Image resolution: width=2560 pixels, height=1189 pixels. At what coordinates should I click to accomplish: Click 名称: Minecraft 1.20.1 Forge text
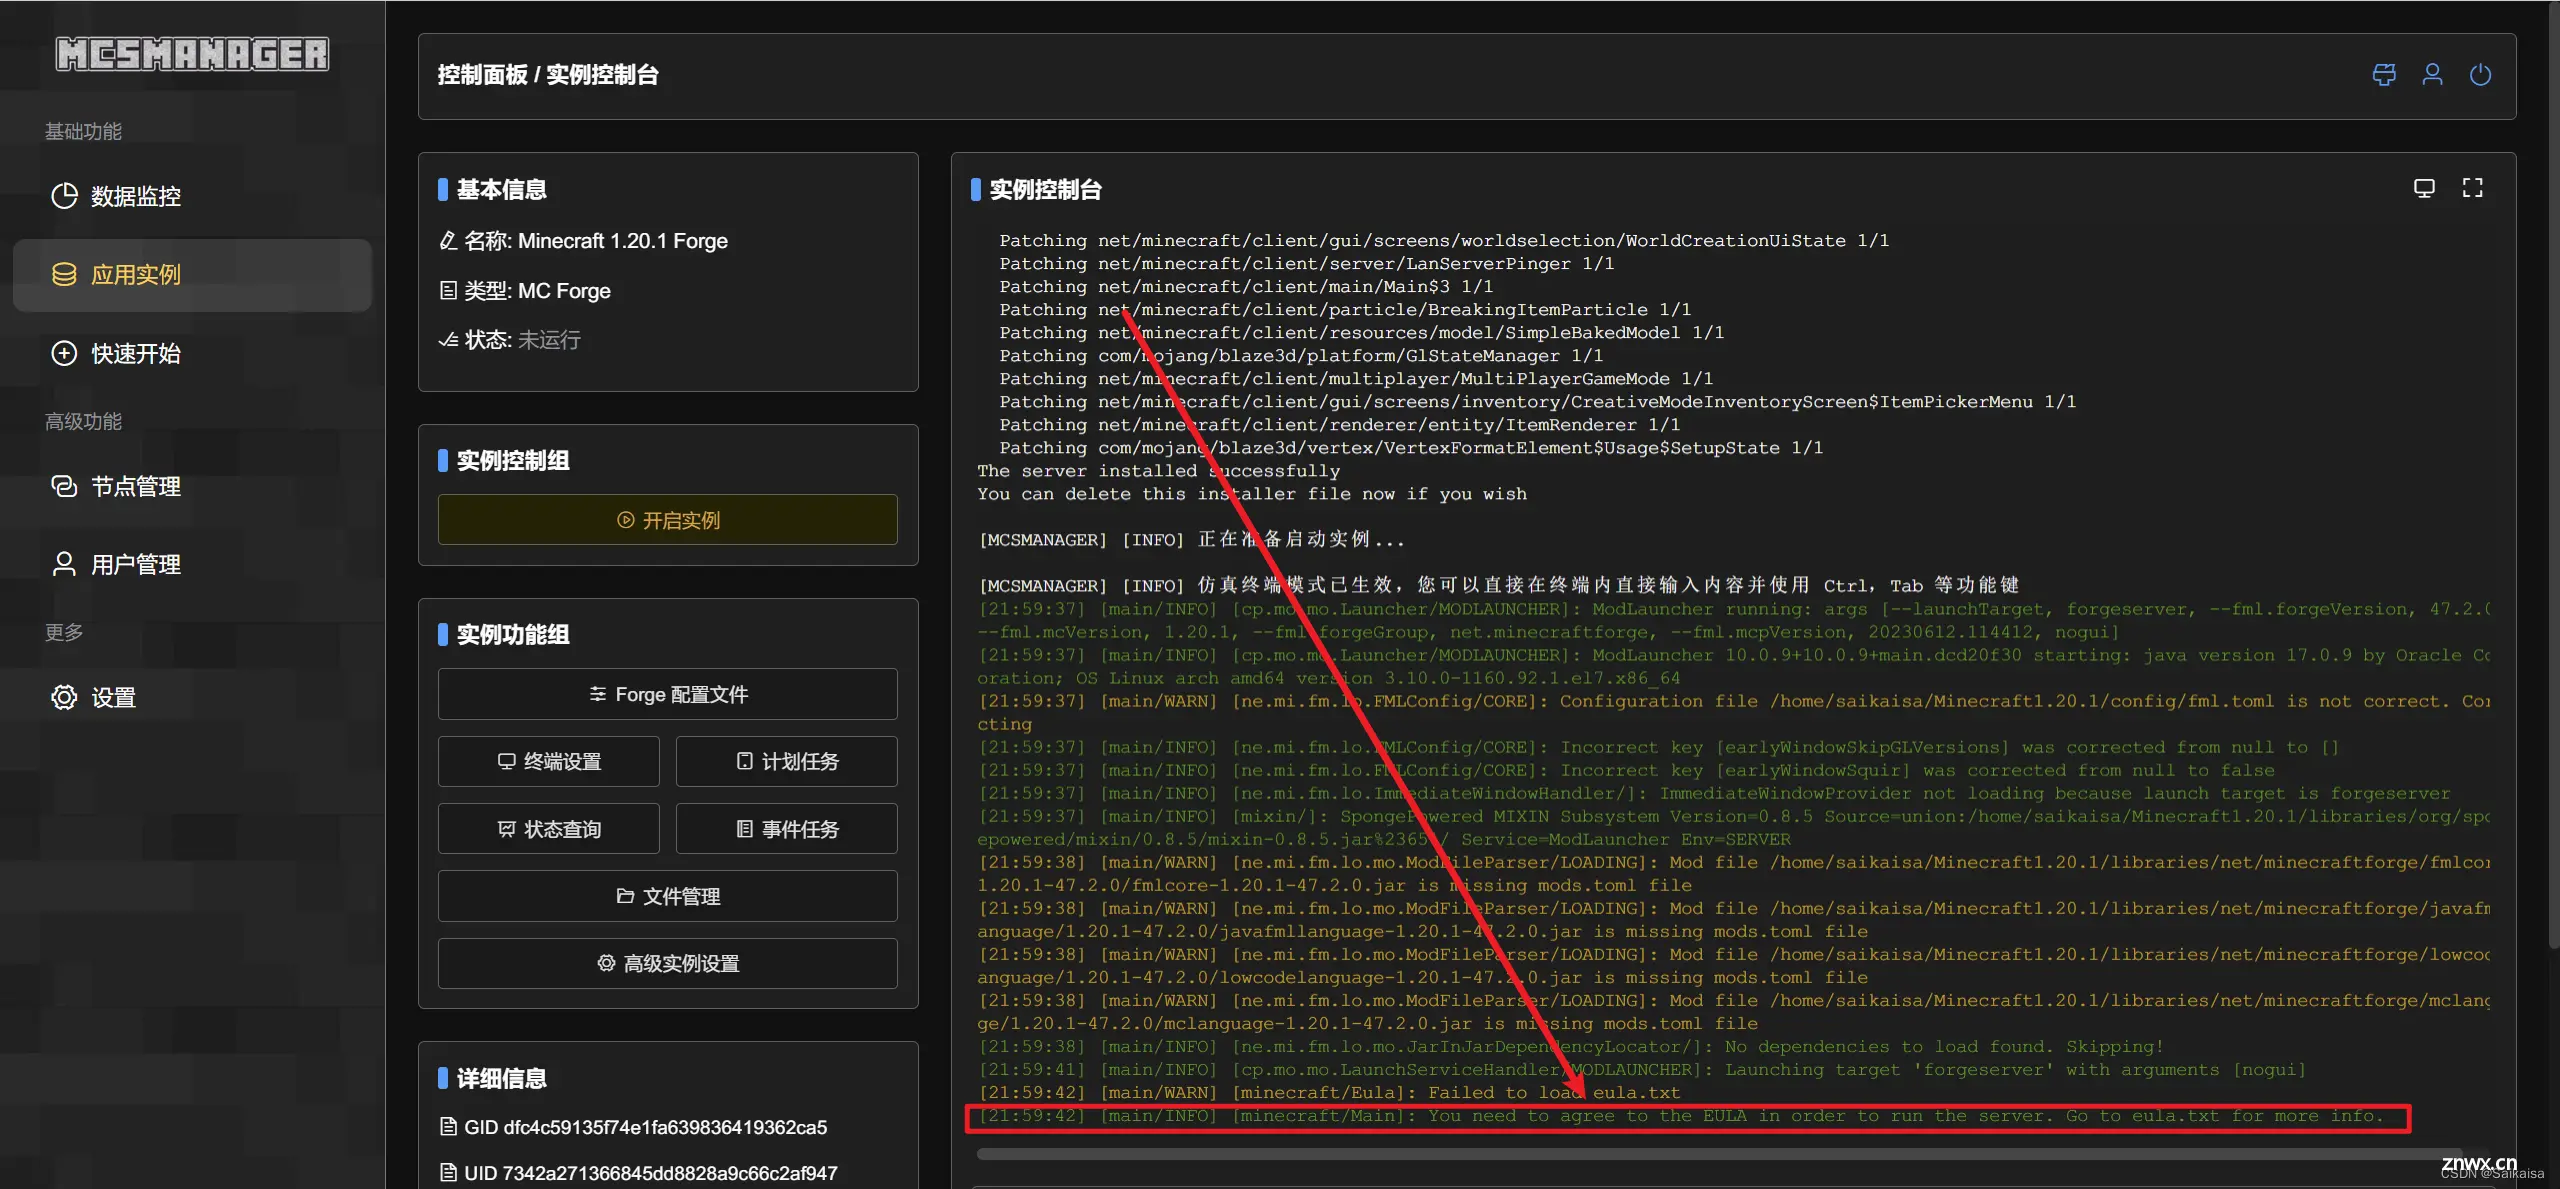click(596, 241)
